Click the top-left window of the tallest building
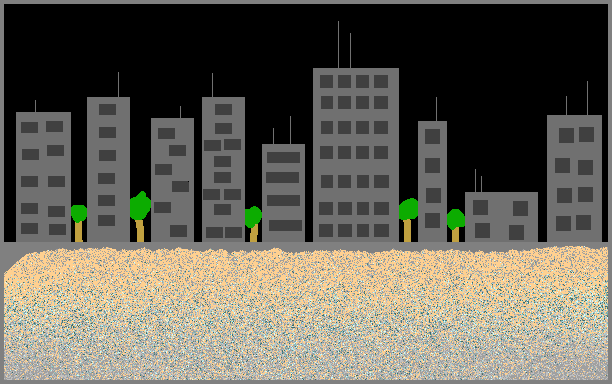The width and height of the screenshot is (612, 384). (327, 82)
